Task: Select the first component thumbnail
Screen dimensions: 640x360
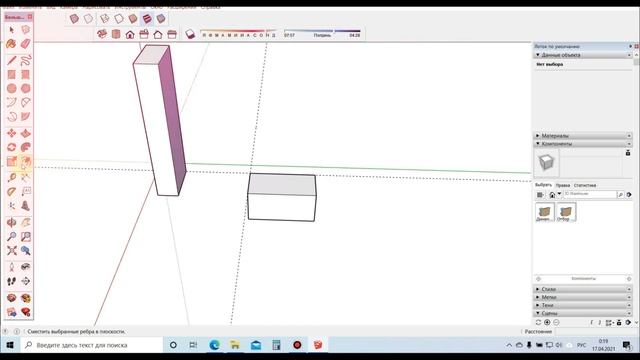Action: [x=544, y=212]
